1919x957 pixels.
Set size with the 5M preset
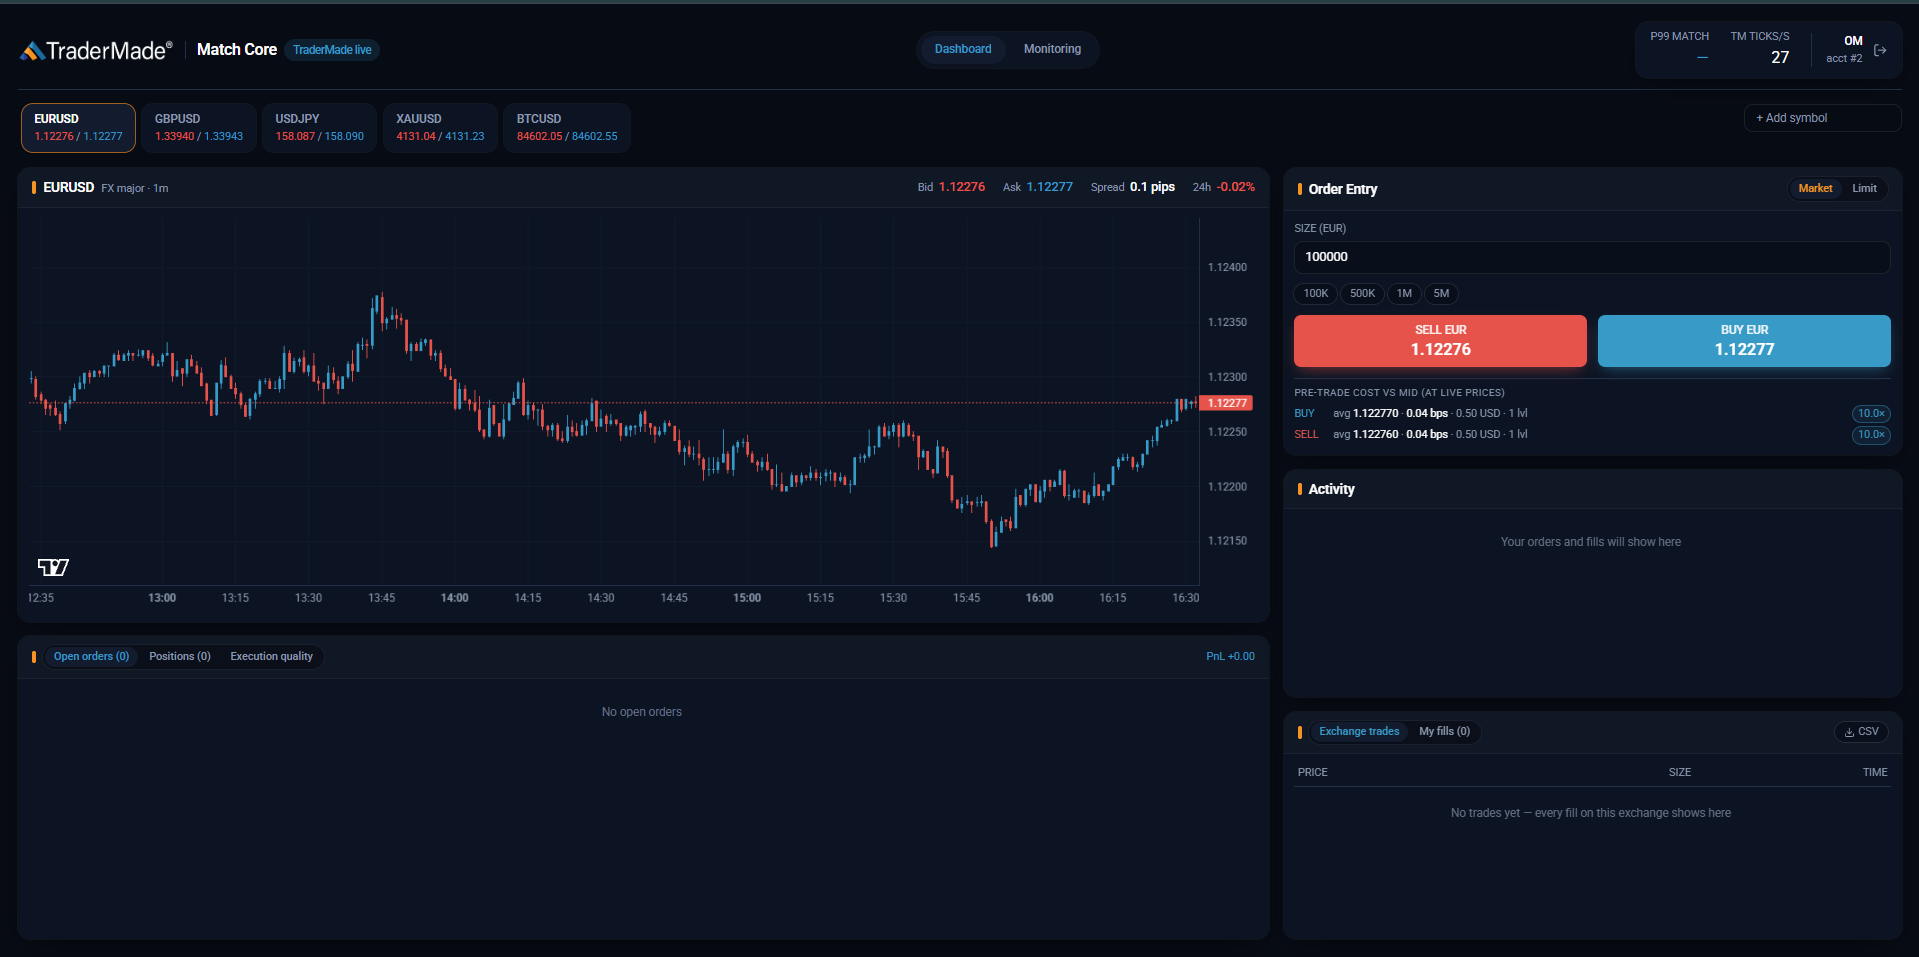[x=1441, y=294]
